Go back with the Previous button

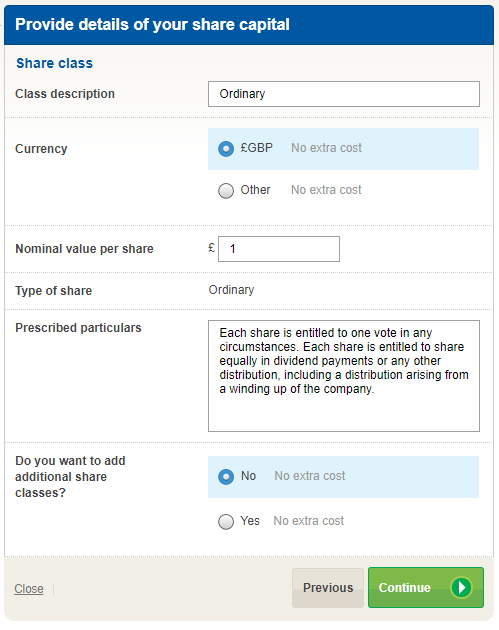[x=328, y=587]
